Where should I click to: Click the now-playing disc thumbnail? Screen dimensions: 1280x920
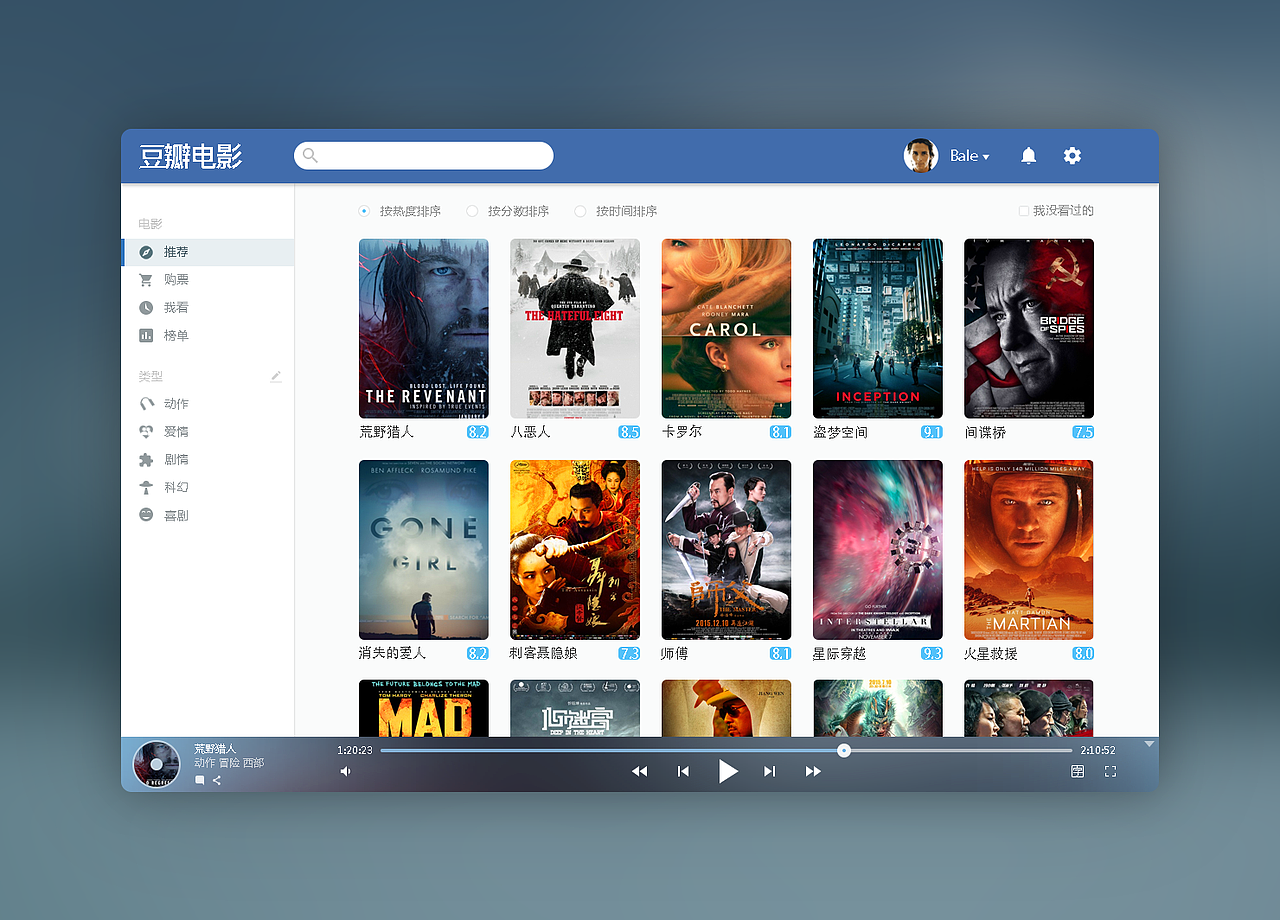tap(156, 764)
